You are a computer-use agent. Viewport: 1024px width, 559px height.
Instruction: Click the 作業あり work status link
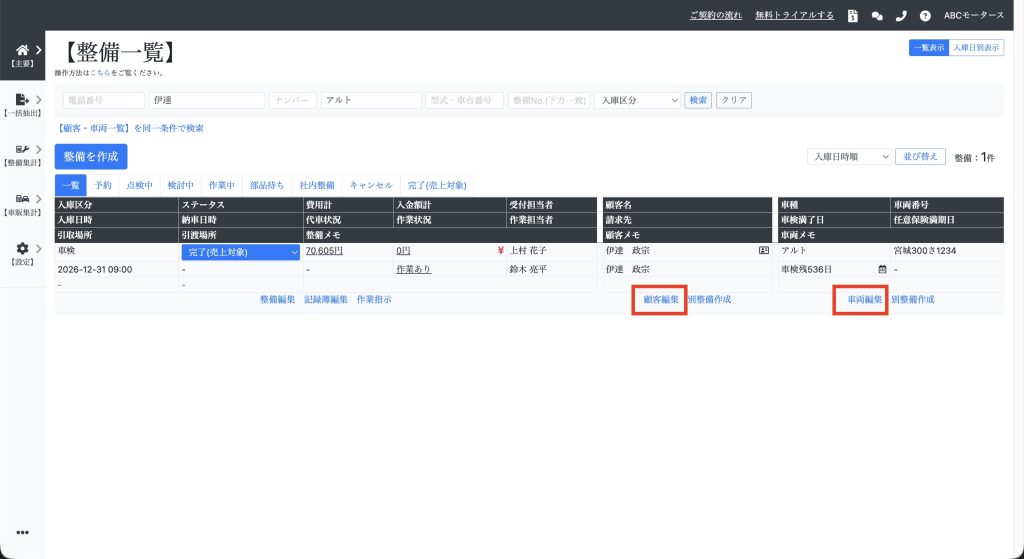click(x=413, y=269)
